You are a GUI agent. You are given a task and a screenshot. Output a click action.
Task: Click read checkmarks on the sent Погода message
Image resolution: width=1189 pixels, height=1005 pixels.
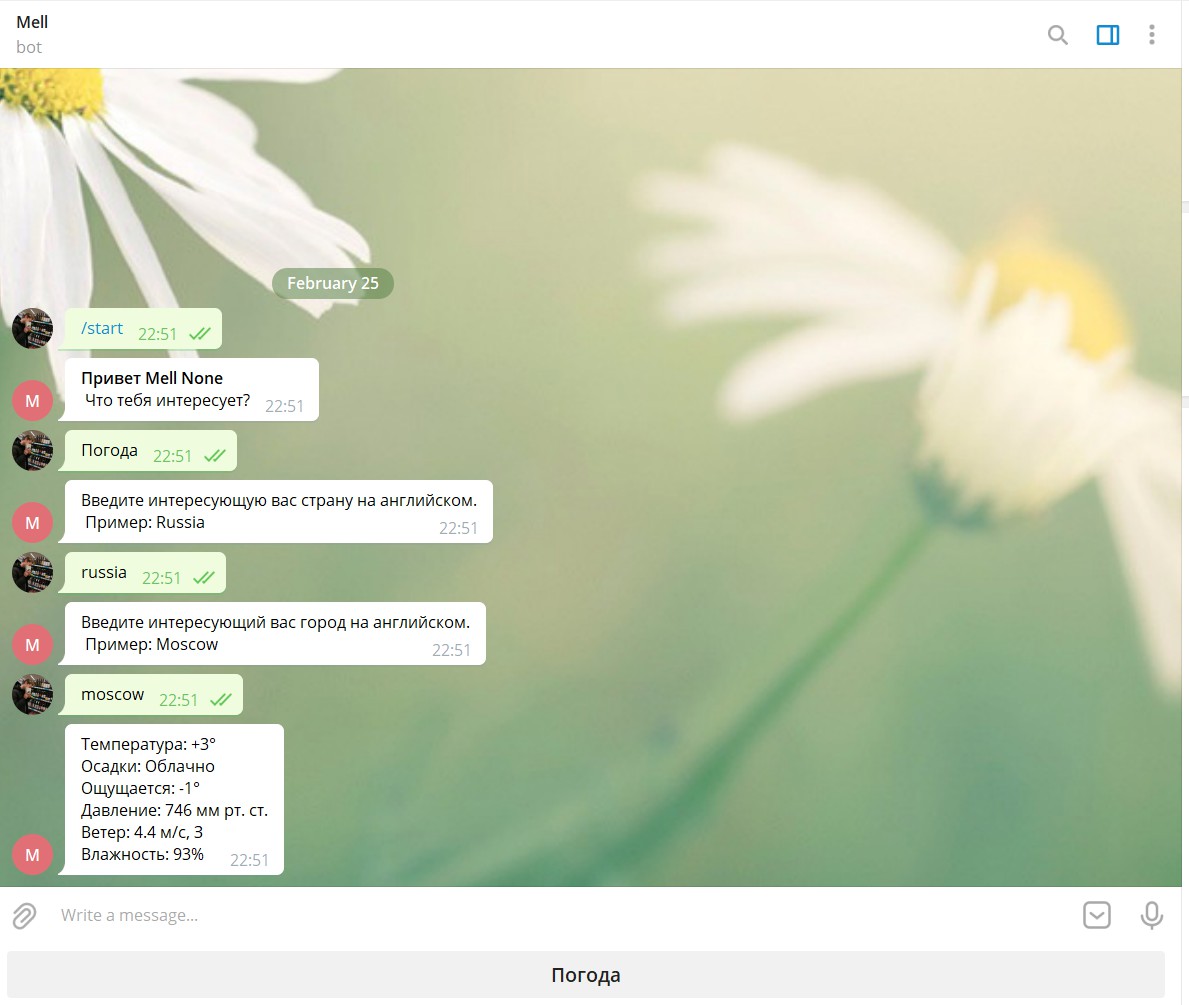[215, 456]
